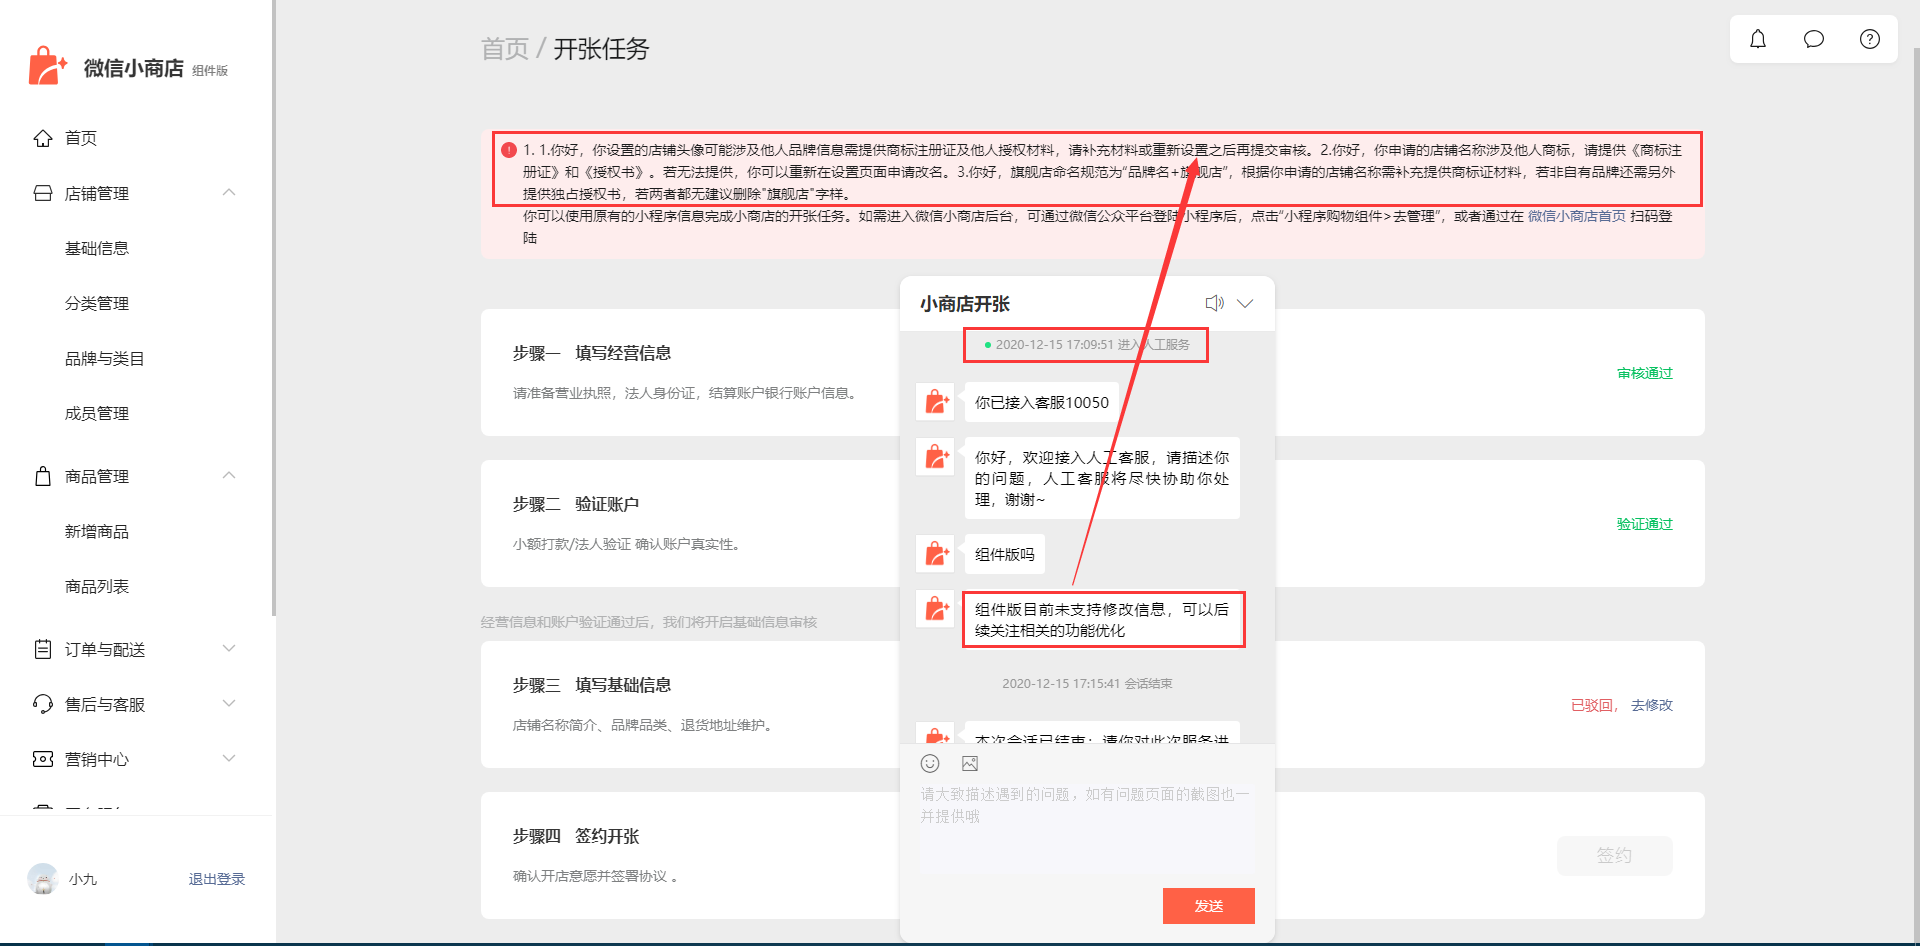This screenshot has width=1920, height=946.
Task: Expand the 营销中心 menu chevron
Action: click(229, 758)
